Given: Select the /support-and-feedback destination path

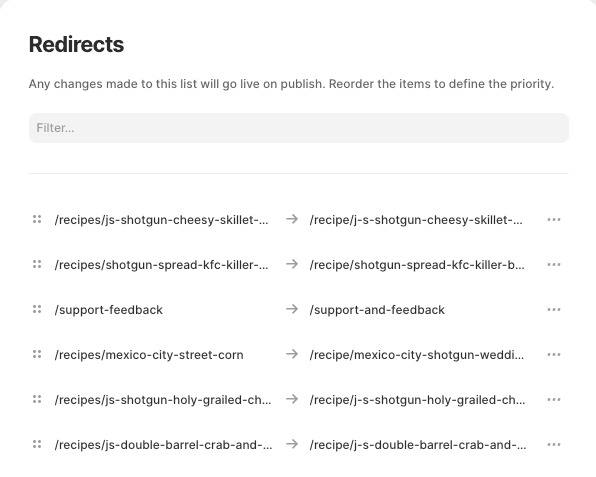Looking at the screenshot, I should [x=377, y=310].
